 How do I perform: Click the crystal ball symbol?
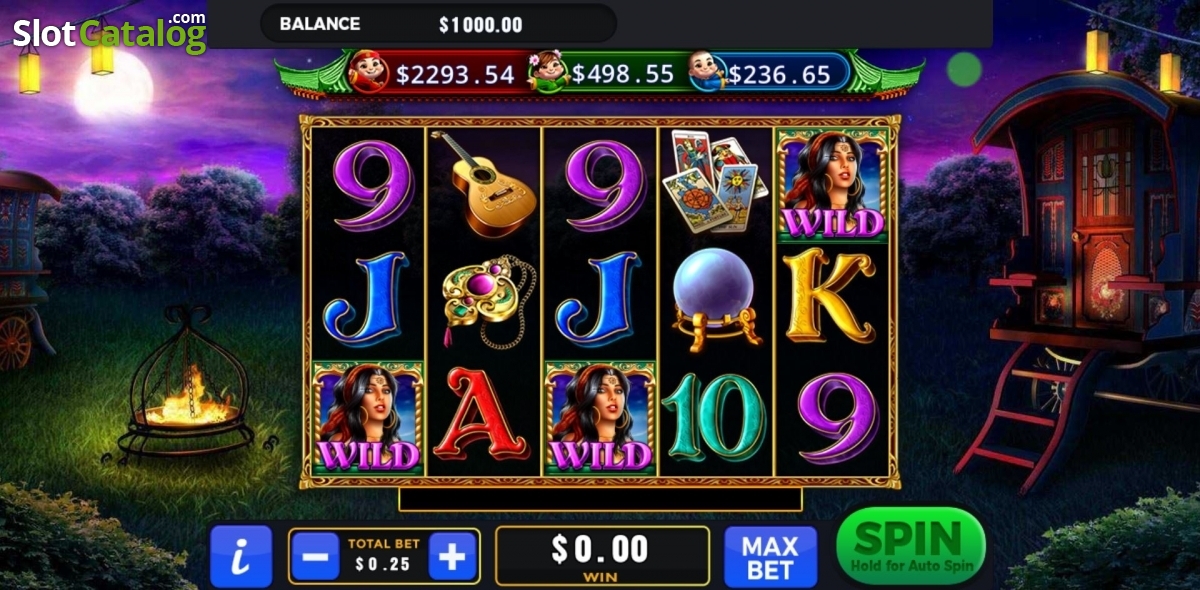click(x=715, y=300)
